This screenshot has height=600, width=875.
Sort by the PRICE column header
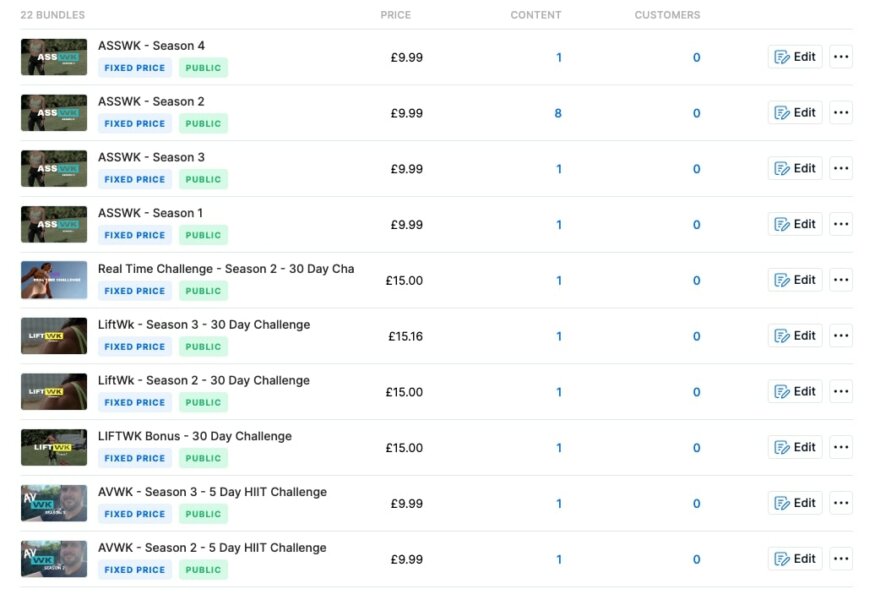pos(396,15)
